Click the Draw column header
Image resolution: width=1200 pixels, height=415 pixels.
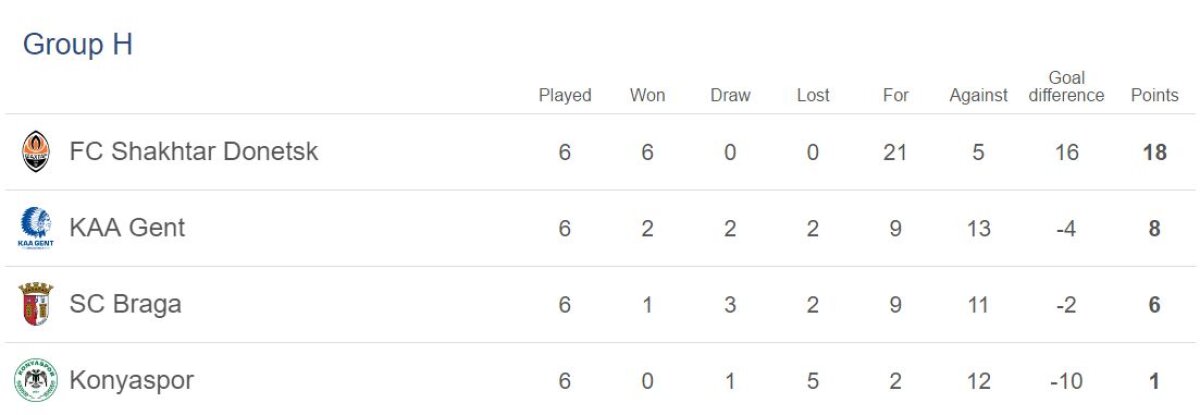(x=730, y=96)
